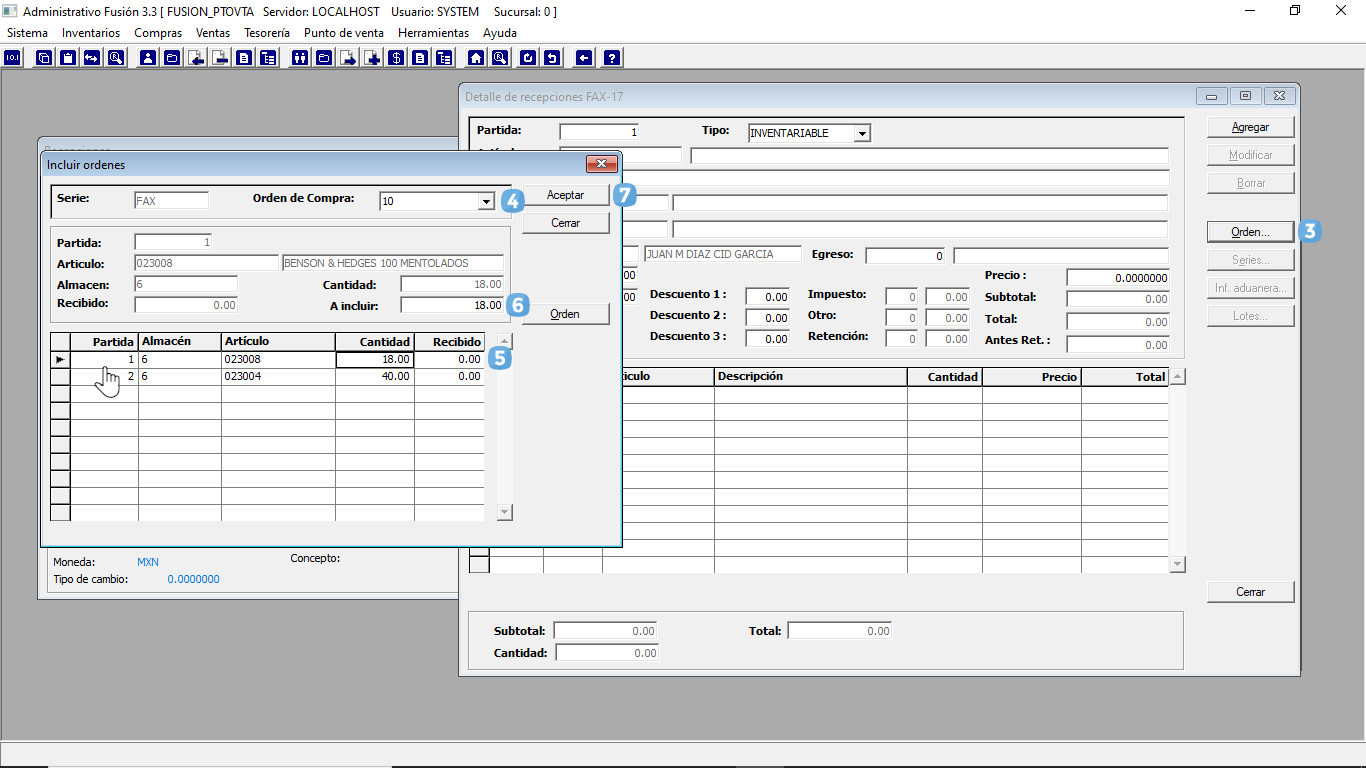Open help with the question mark icon

[x=612, y=57]
